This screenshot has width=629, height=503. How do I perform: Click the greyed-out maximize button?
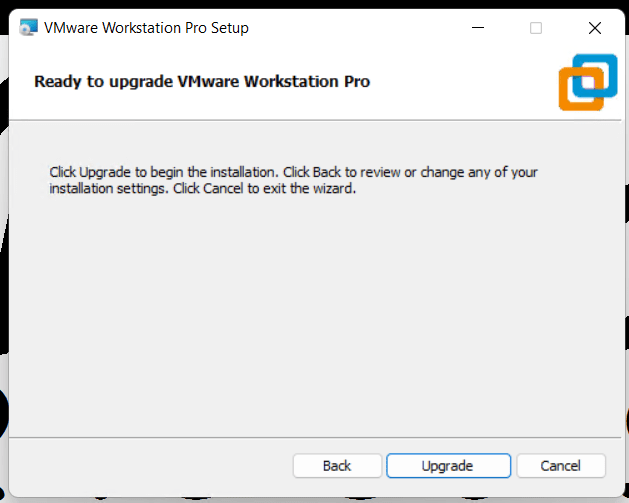pyautogui.click(x=536, y=28)
